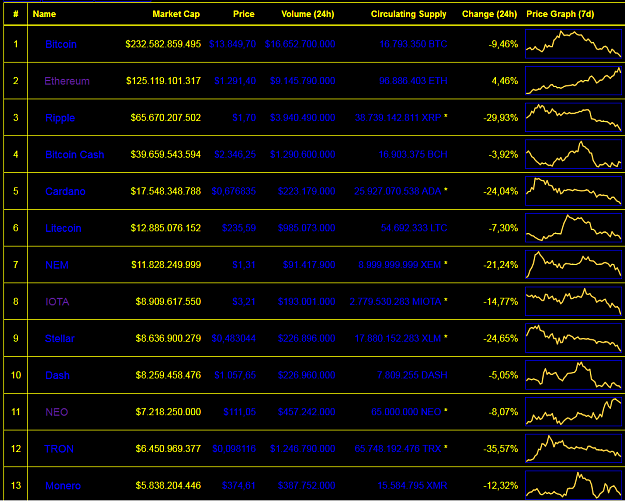Sort by Volume (24h) column header
The width and height of the screenshot is (625, 501).
tap(308, 14)
